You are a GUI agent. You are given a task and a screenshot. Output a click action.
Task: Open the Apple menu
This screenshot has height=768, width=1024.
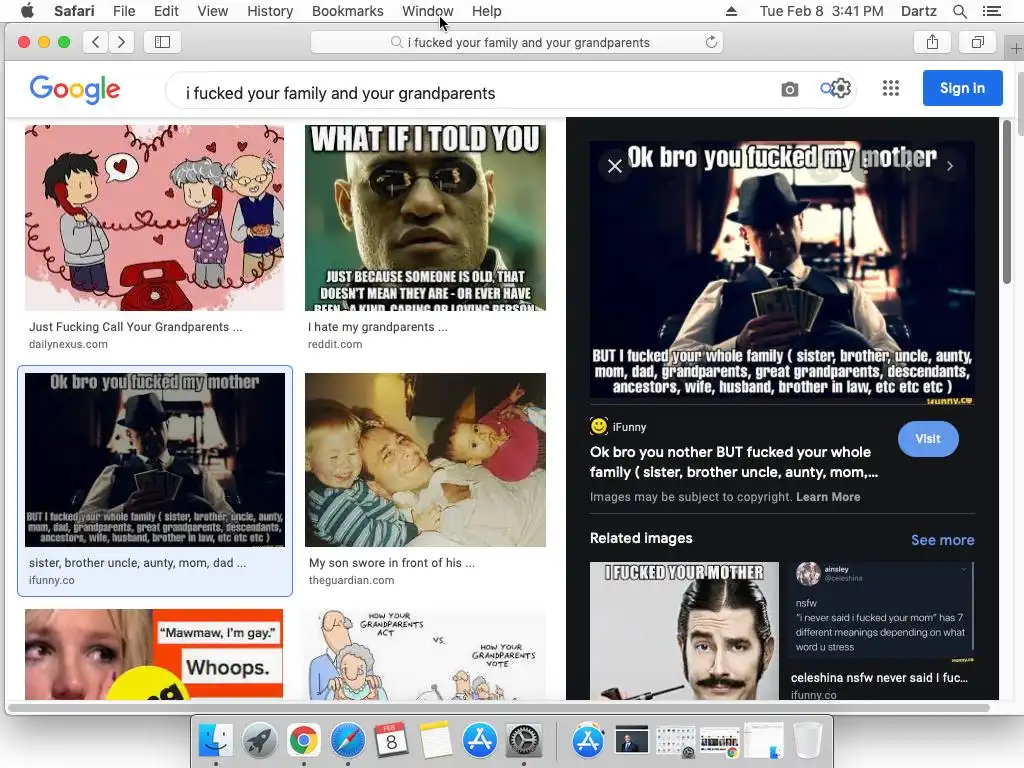click(27, 11)
